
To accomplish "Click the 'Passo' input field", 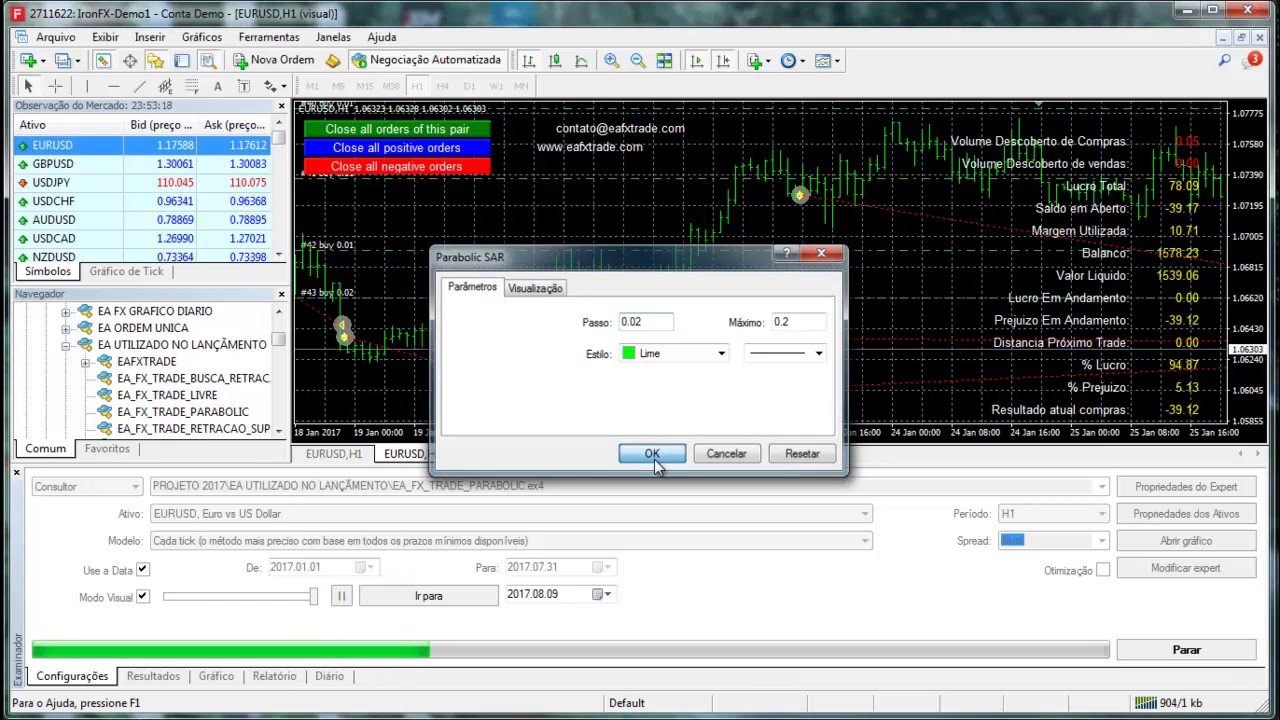I will tap(646, 322).
